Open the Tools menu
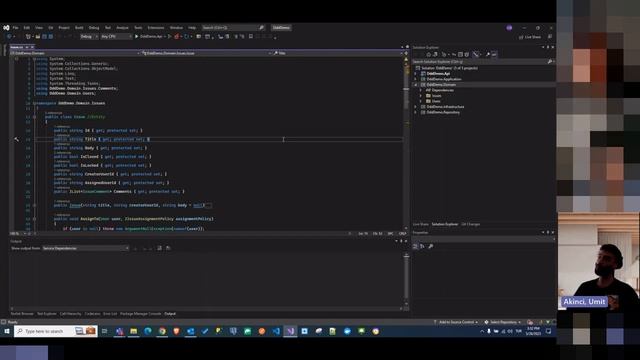640x360 pixels. [x=138, y=28]
